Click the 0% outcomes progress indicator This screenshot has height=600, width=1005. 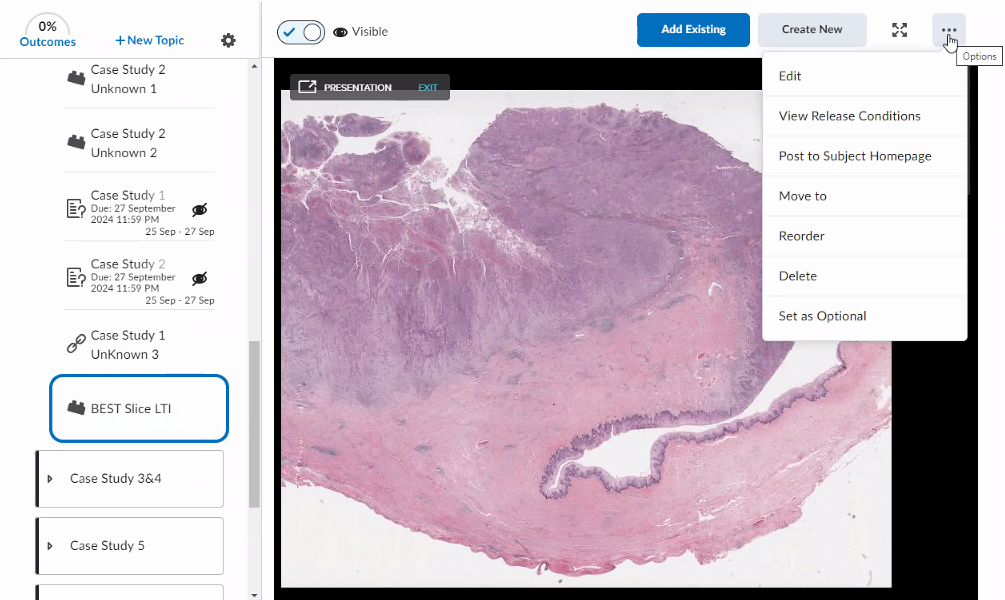coord(47,26)
